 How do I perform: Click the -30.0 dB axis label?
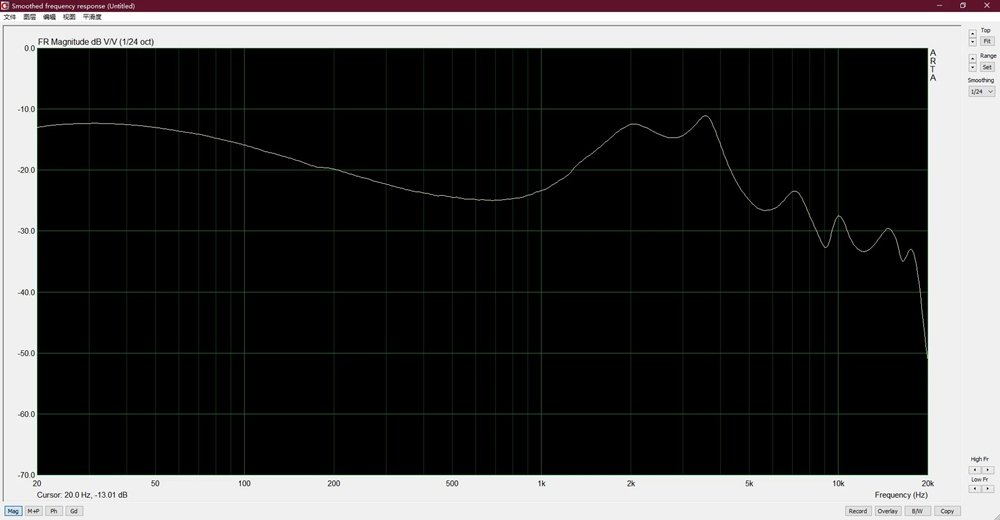coord(26,231)
